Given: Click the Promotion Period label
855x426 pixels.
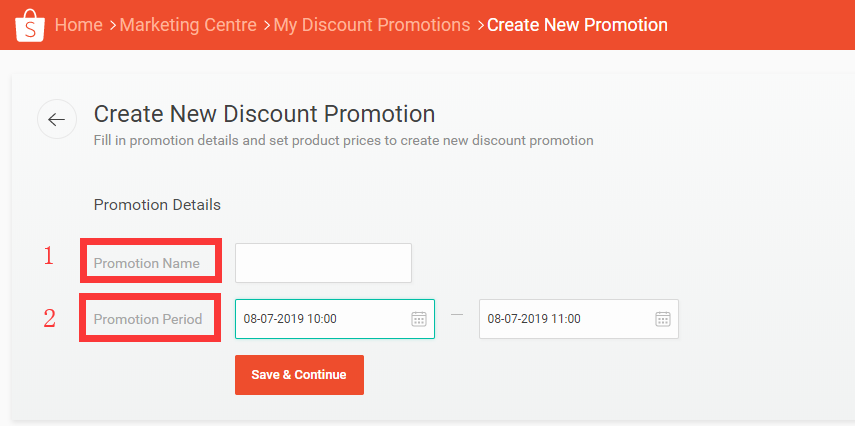Looking at the screenshot, I should 148,319.
